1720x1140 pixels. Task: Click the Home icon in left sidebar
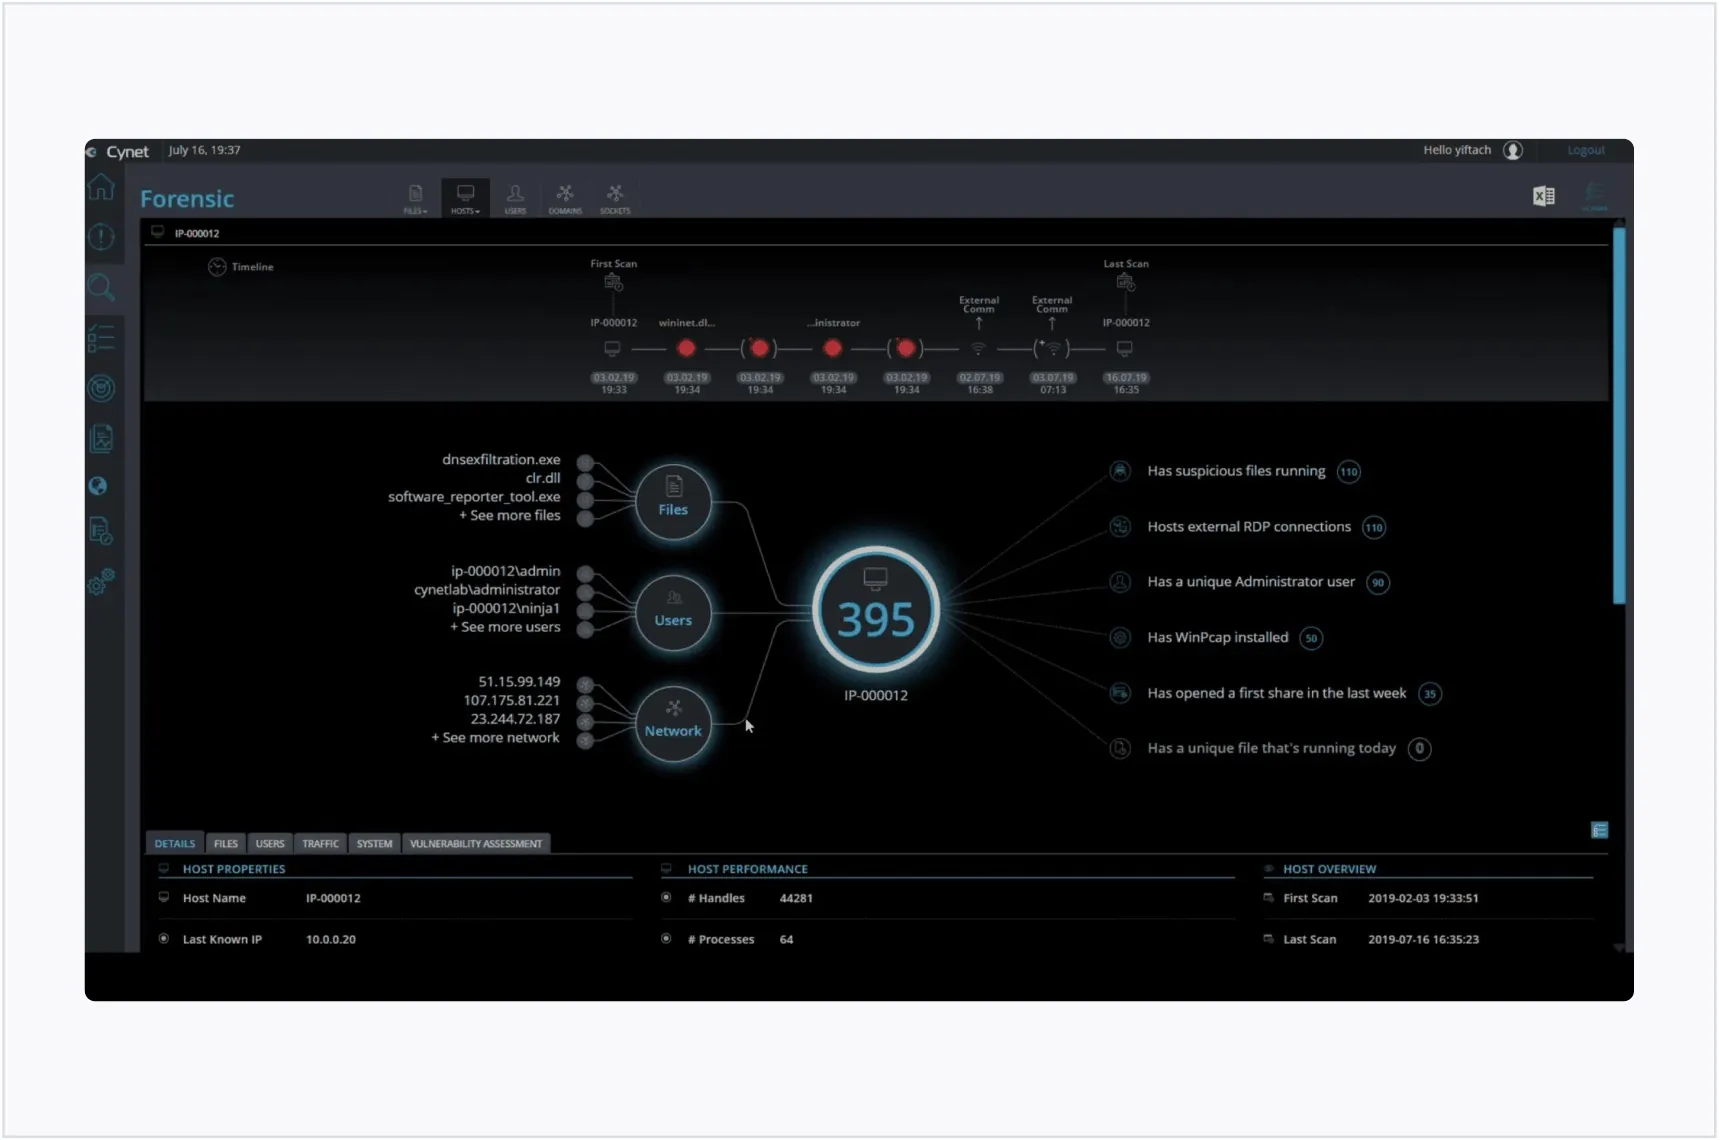pyautogui.click(x=101, y=187)
